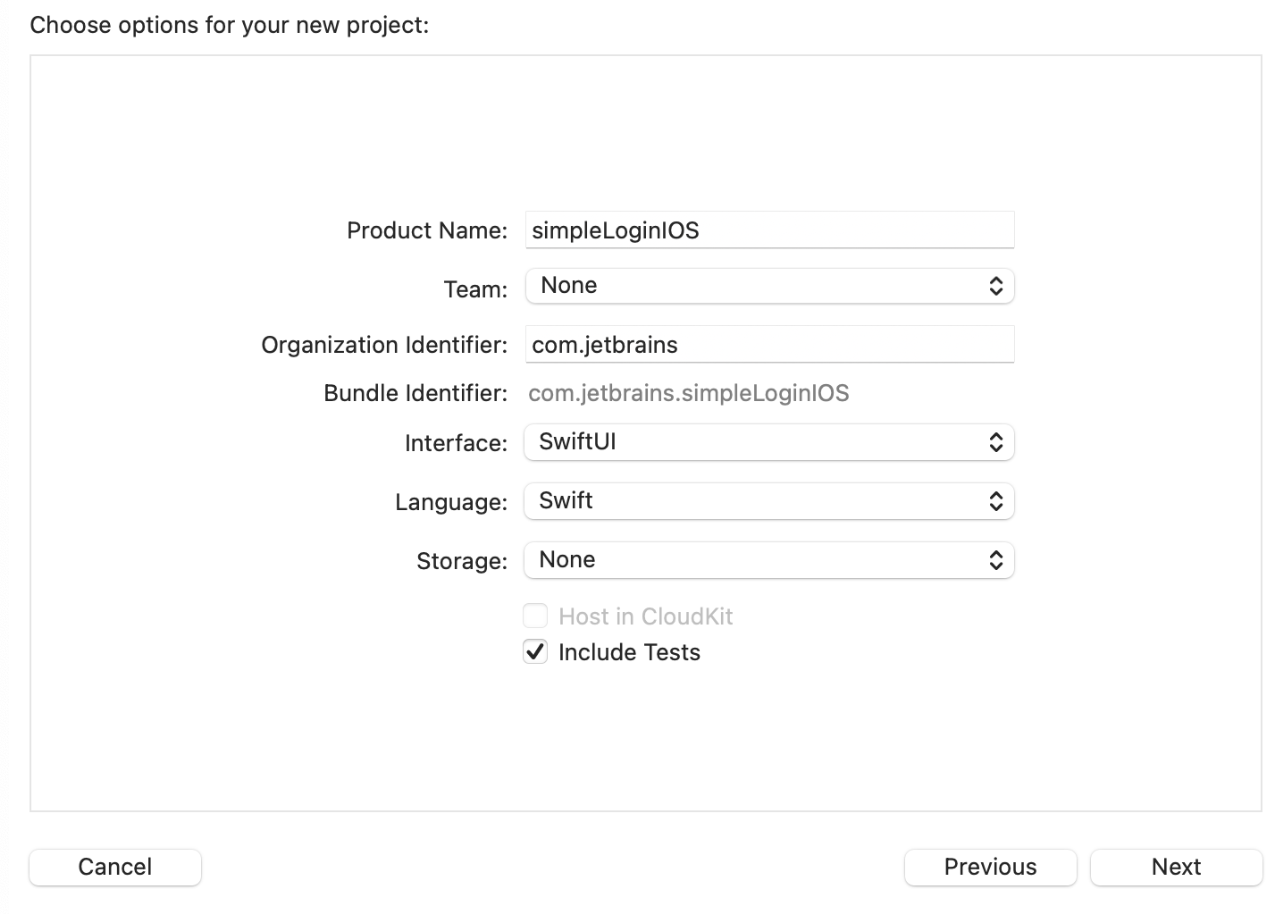Click the "Product Name:" label
Viewport: 1284px width, 914px height.
pyautogui.click(x=427, y=230)
